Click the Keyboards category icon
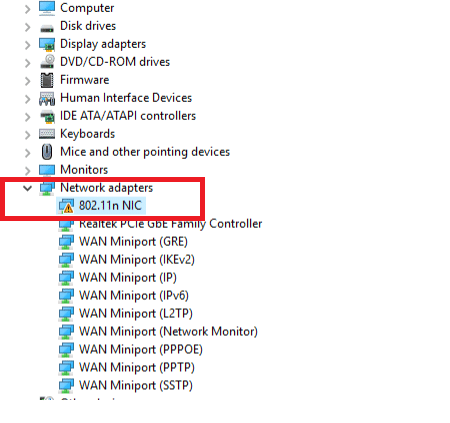Image resolution: width=450 pixels, height=423 pixels. point(47,134)
